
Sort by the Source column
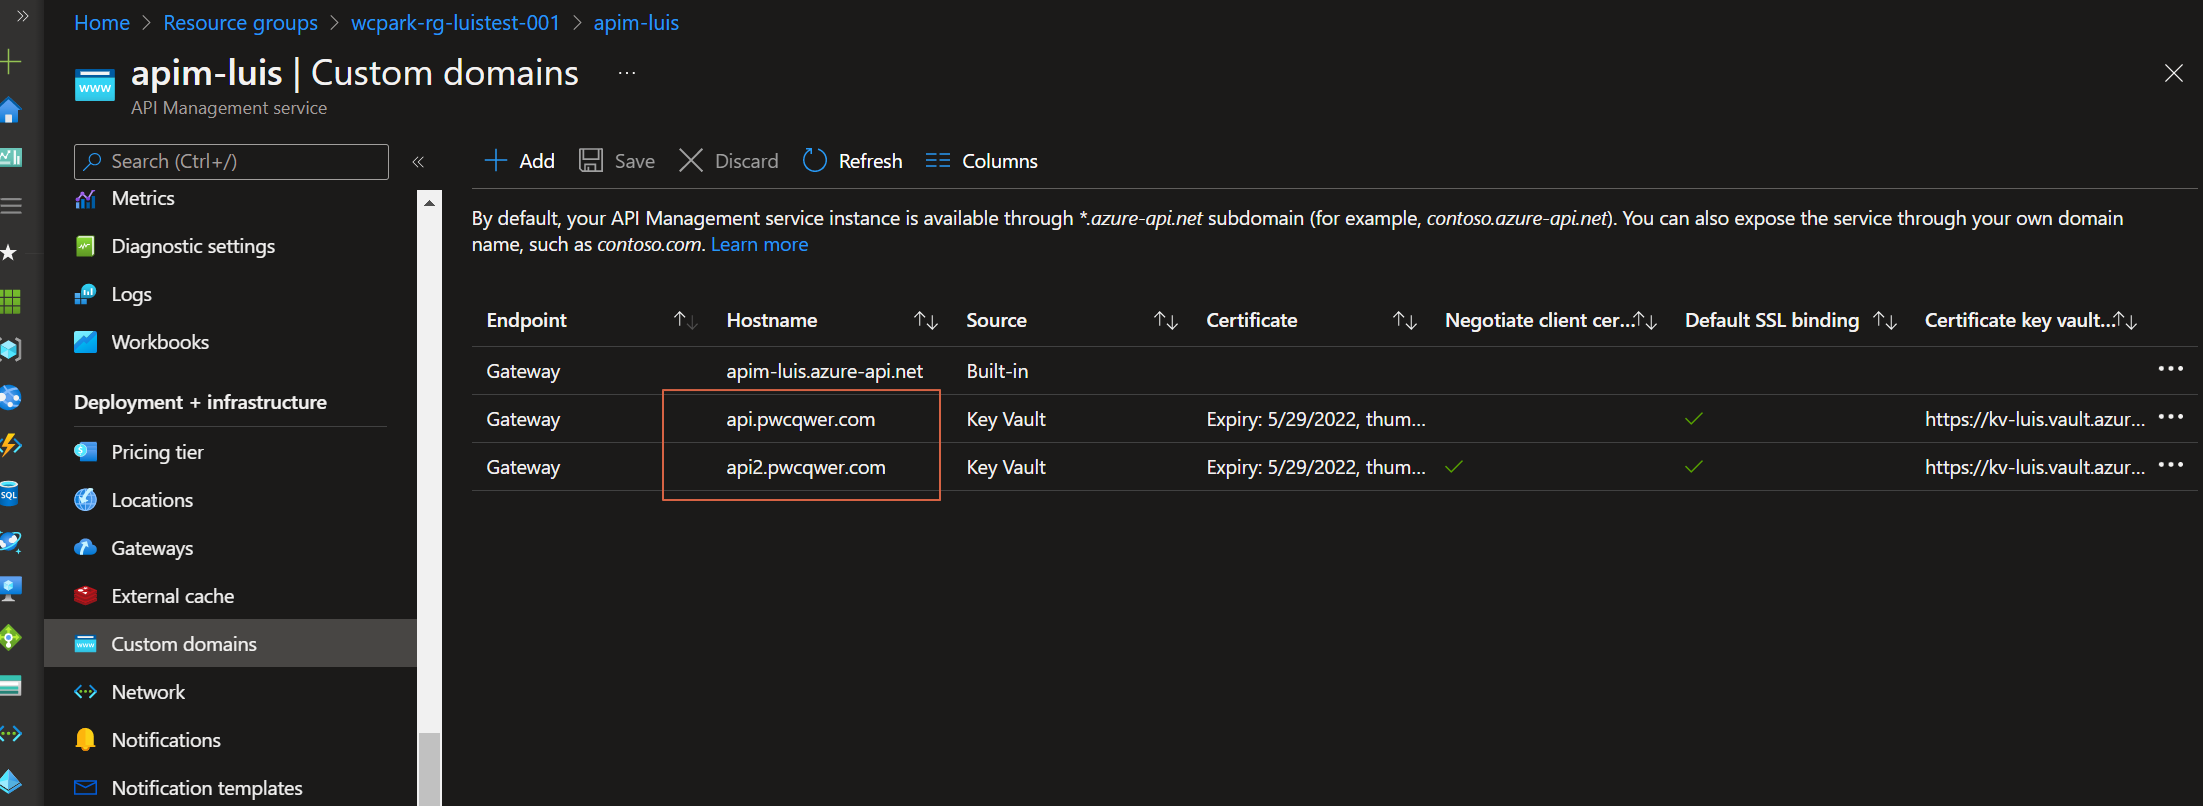[1165, 320]
